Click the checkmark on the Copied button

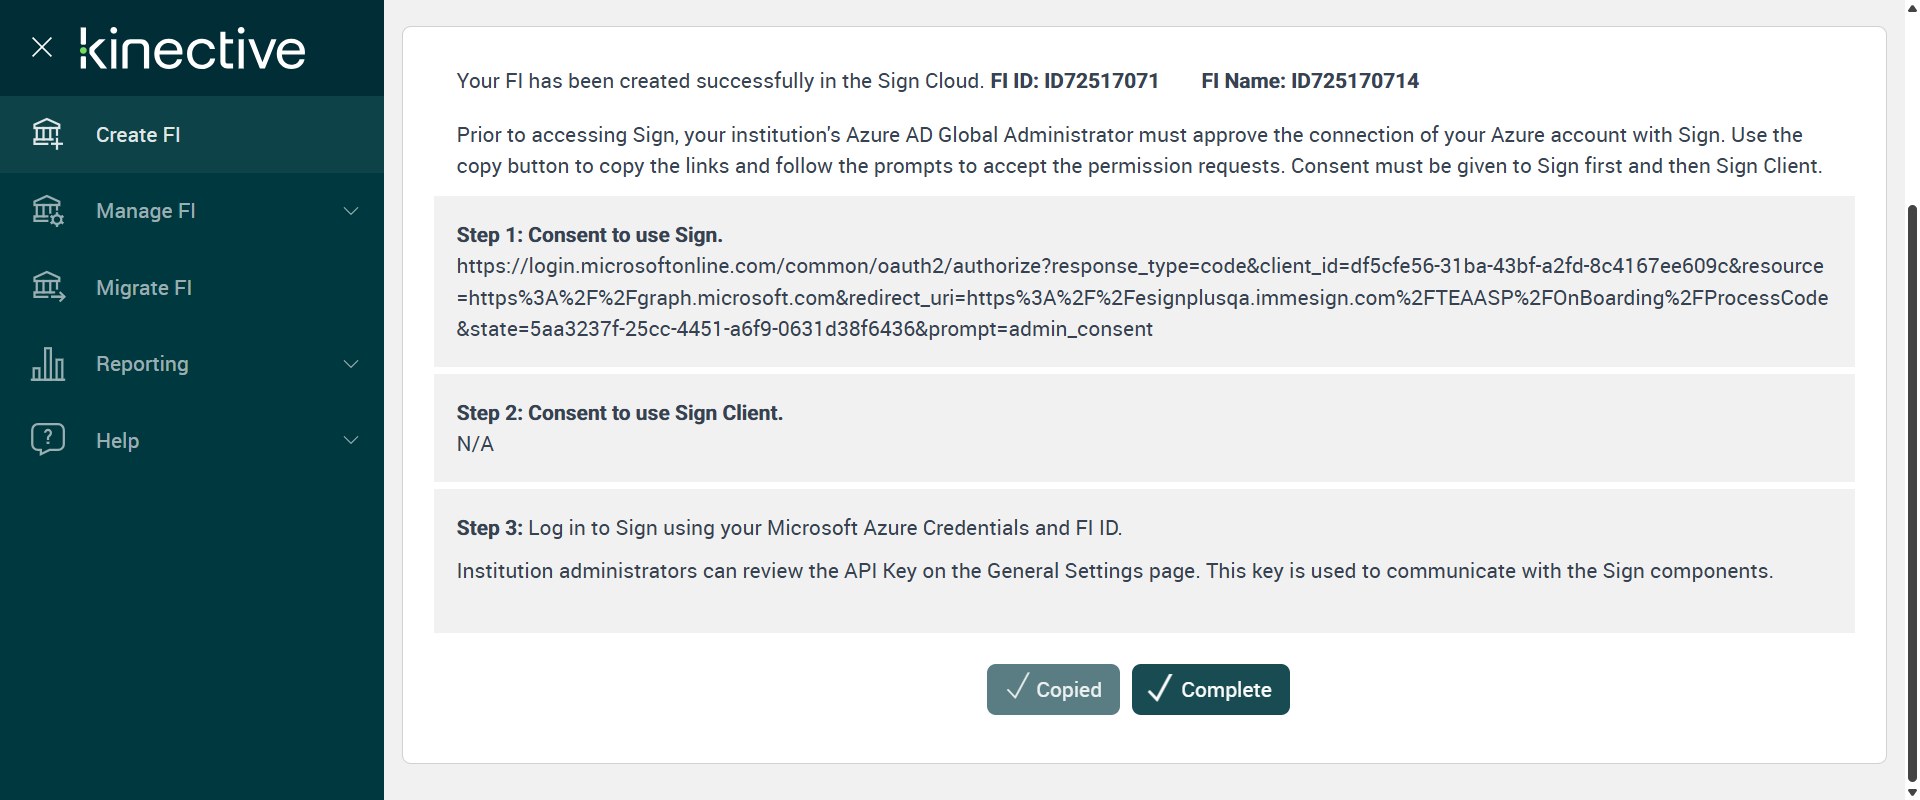point(1017,688)
